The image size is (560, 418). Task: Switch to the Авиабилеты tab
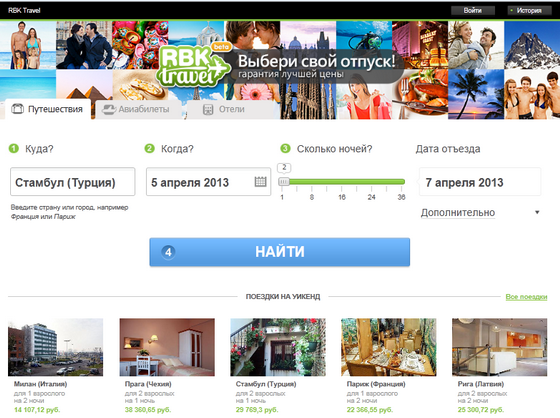point(137,109)
